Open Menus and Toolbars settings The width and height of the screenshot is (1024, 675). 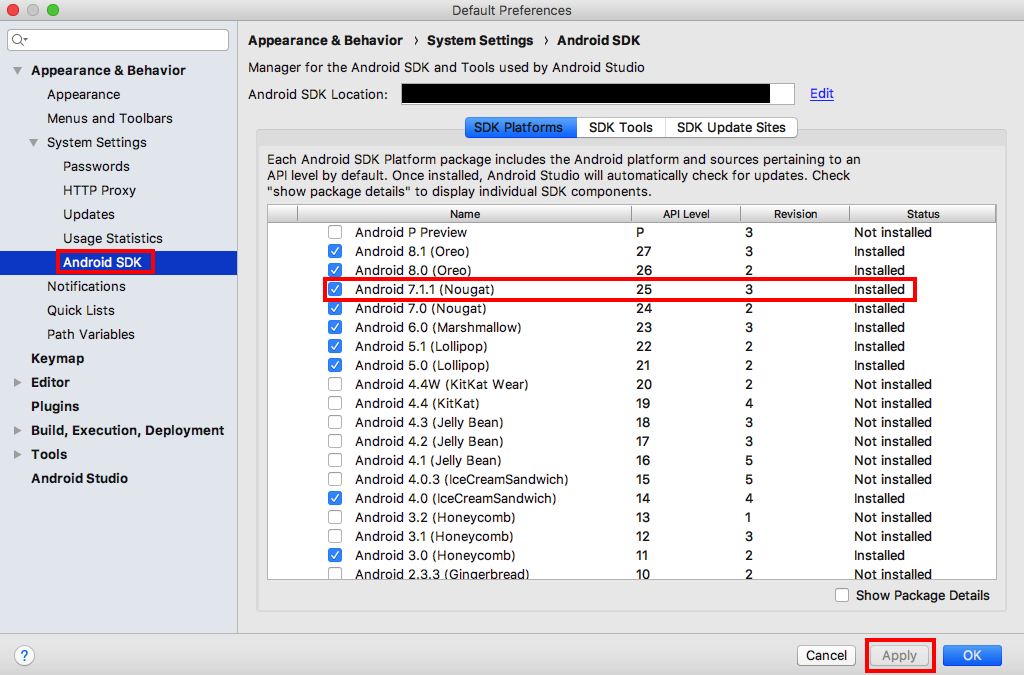point(110,118)
